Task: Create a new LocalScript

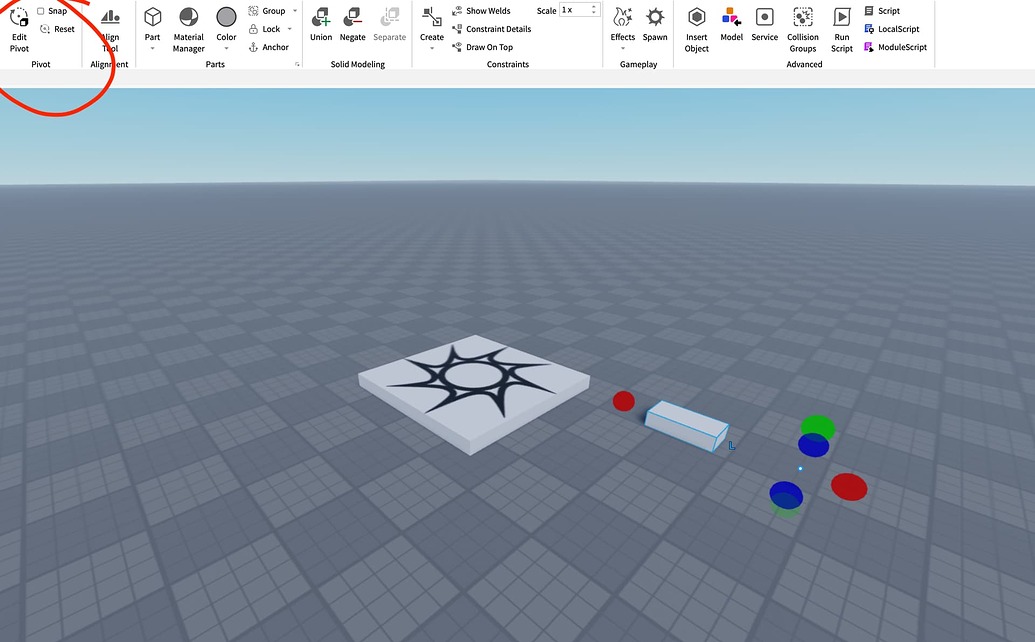Action: pos(893,28)
